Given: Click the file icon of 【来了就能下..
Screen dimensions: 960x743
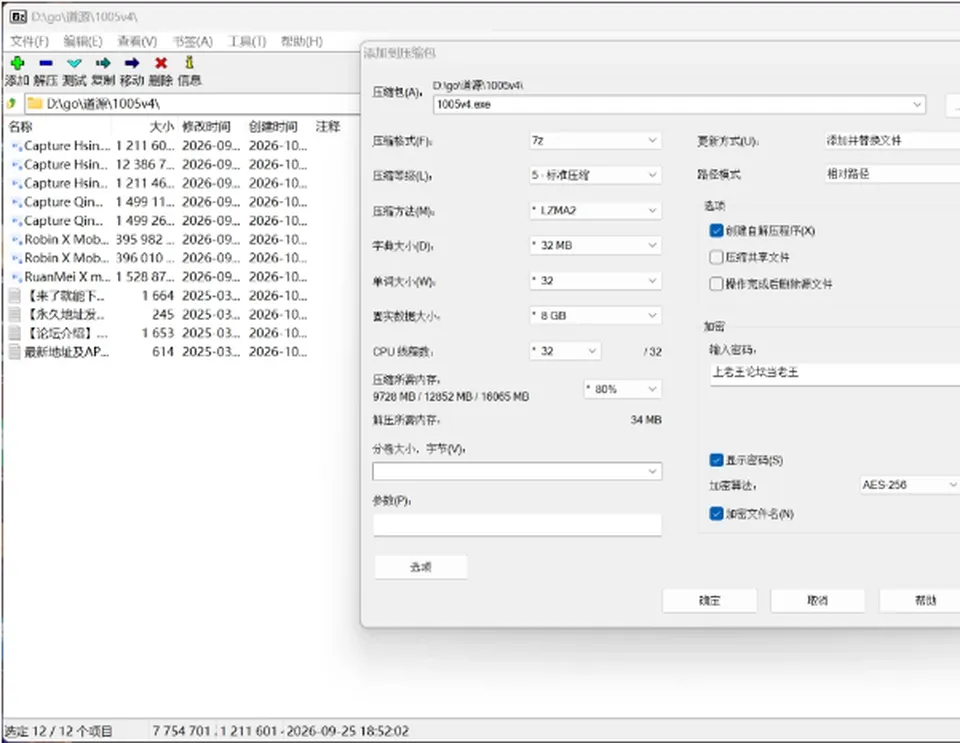Looking at the screenshot, I should [x=15, y=296].
